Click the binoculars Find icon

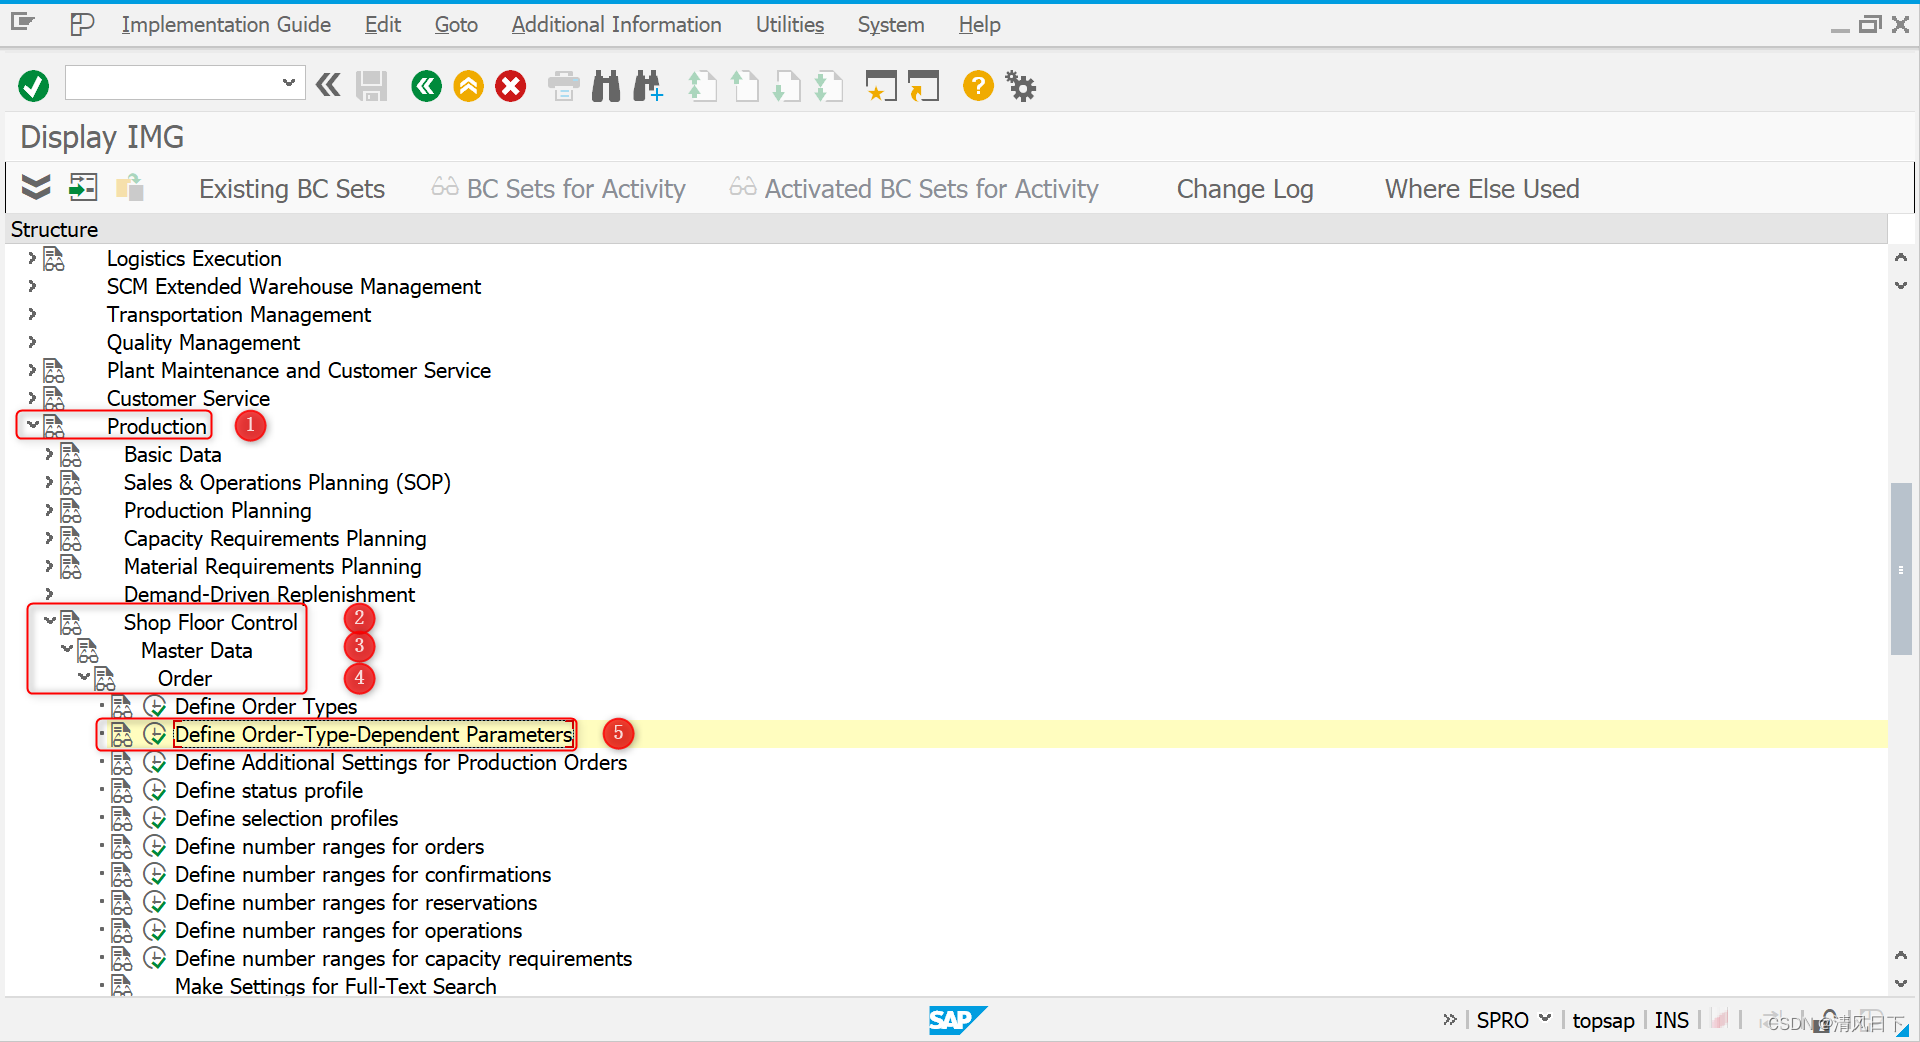coord(606,86)
